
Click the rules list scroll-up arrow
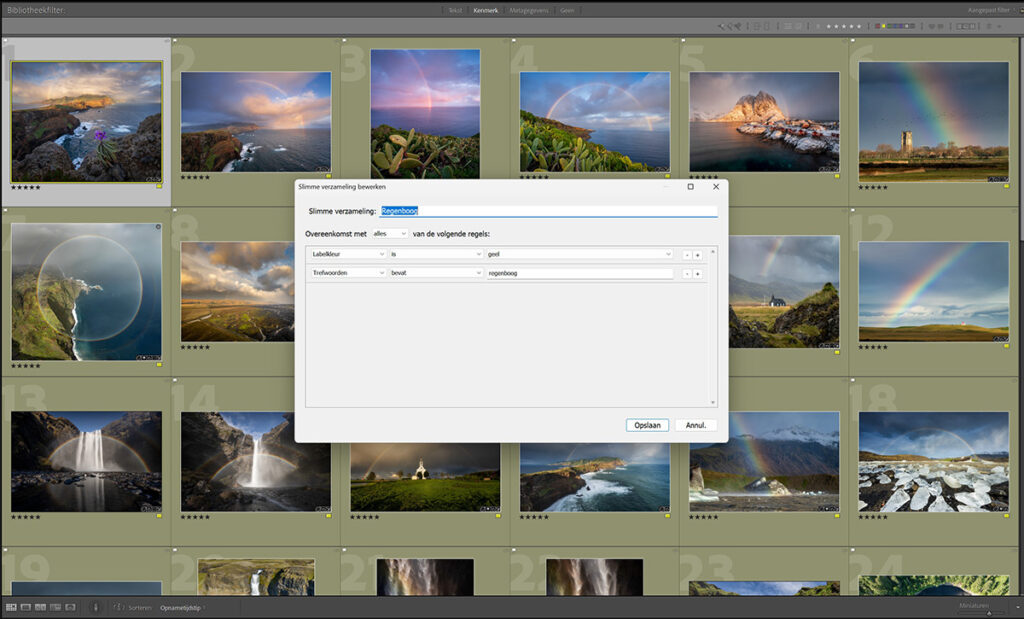712,251
